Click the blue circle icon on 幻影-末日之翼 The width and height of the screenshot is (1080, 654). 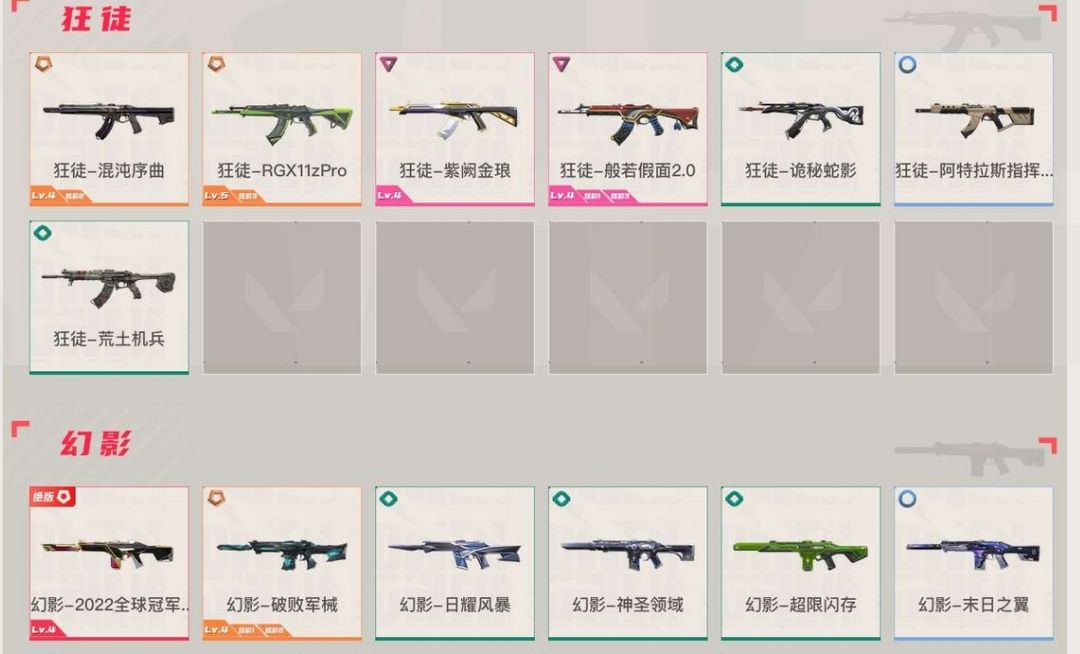coord(907,498)
